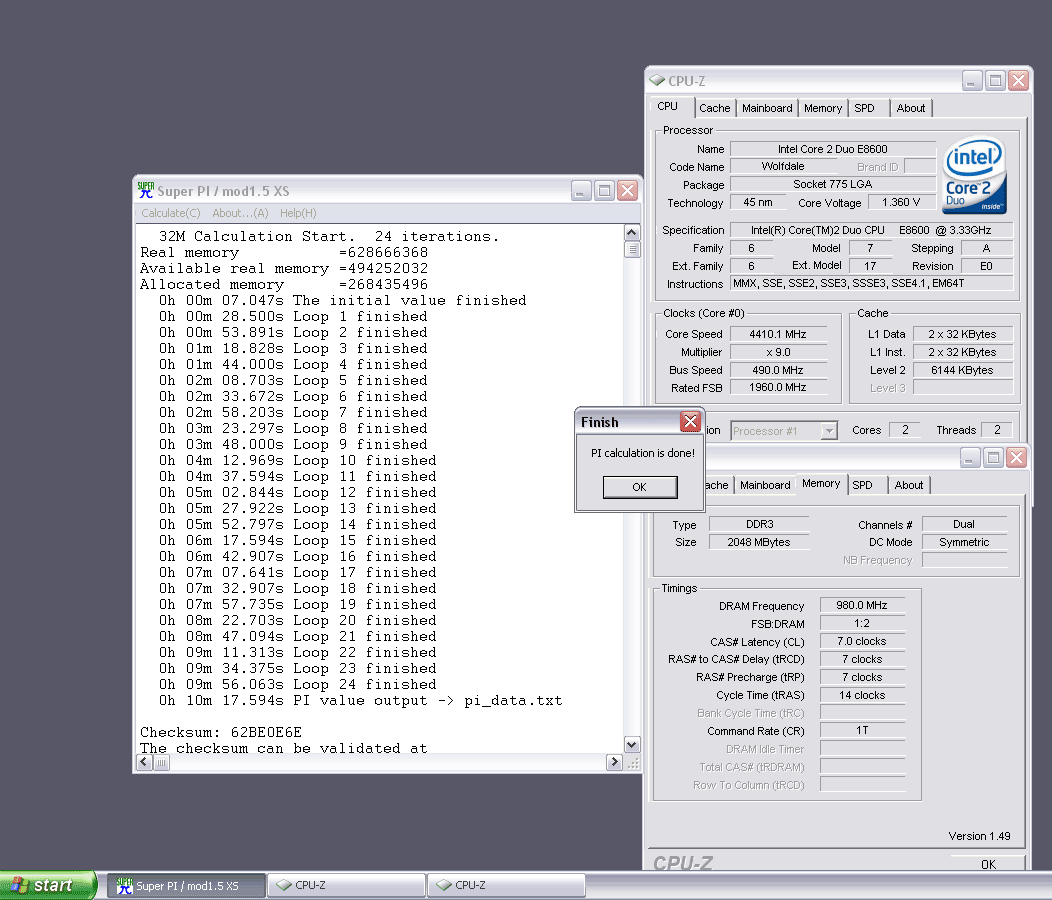Minimize the Super PI window
This screenshot has width=1052, height=900.
(581, 191)
